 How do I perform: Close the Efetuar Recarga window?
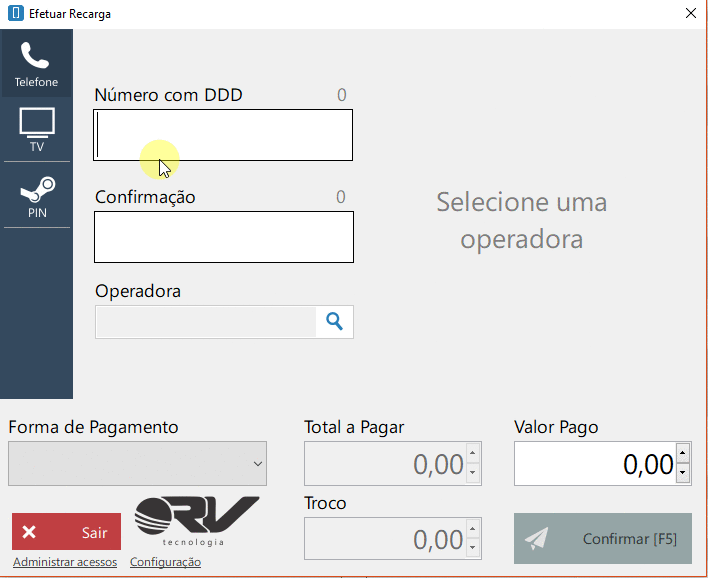click(x=690, y=14)
